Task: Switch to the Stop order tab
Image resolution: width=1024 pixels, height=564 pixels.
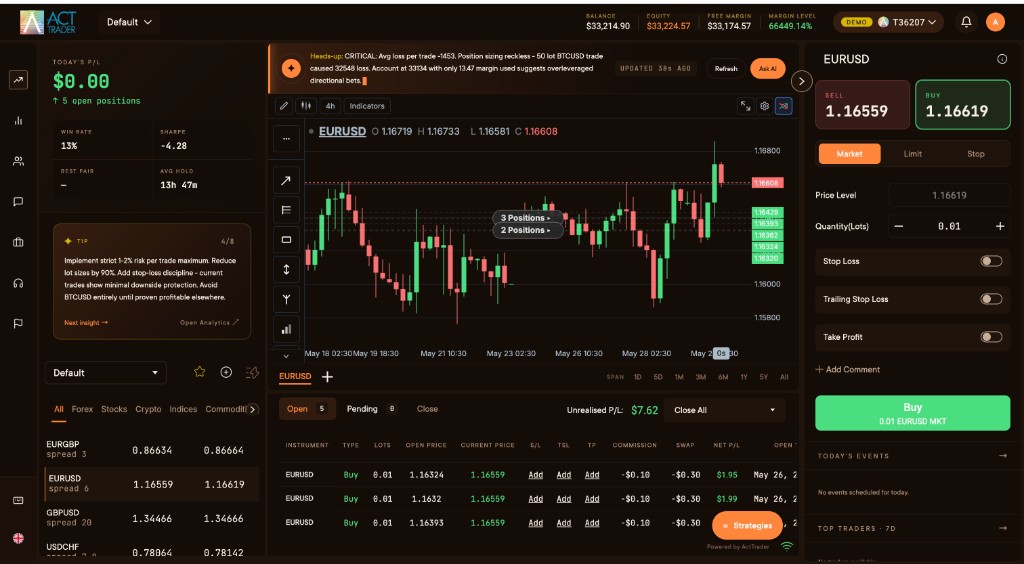Action: [975, 154]
